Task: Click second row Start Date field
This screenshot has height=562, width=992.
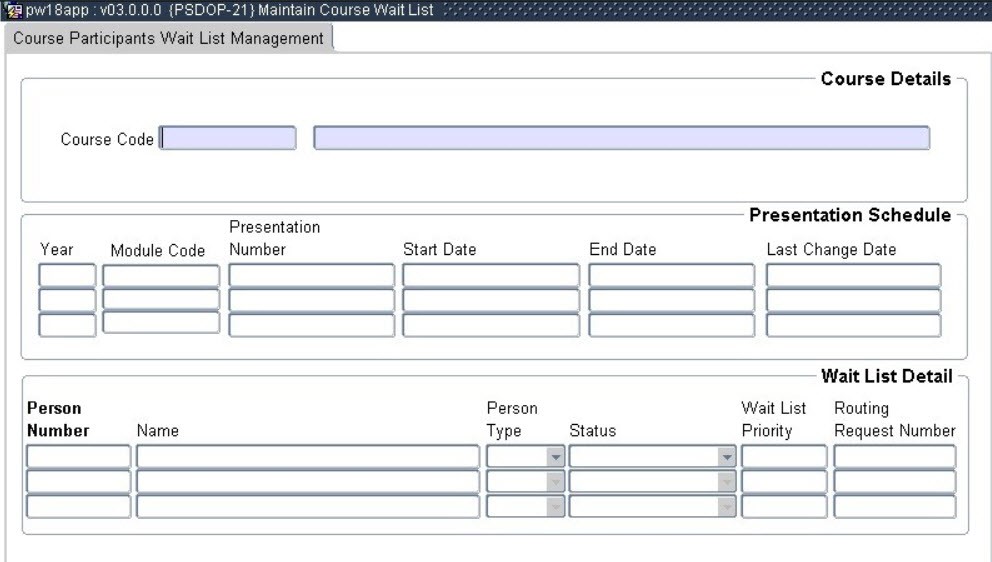Action: [491, 300]
